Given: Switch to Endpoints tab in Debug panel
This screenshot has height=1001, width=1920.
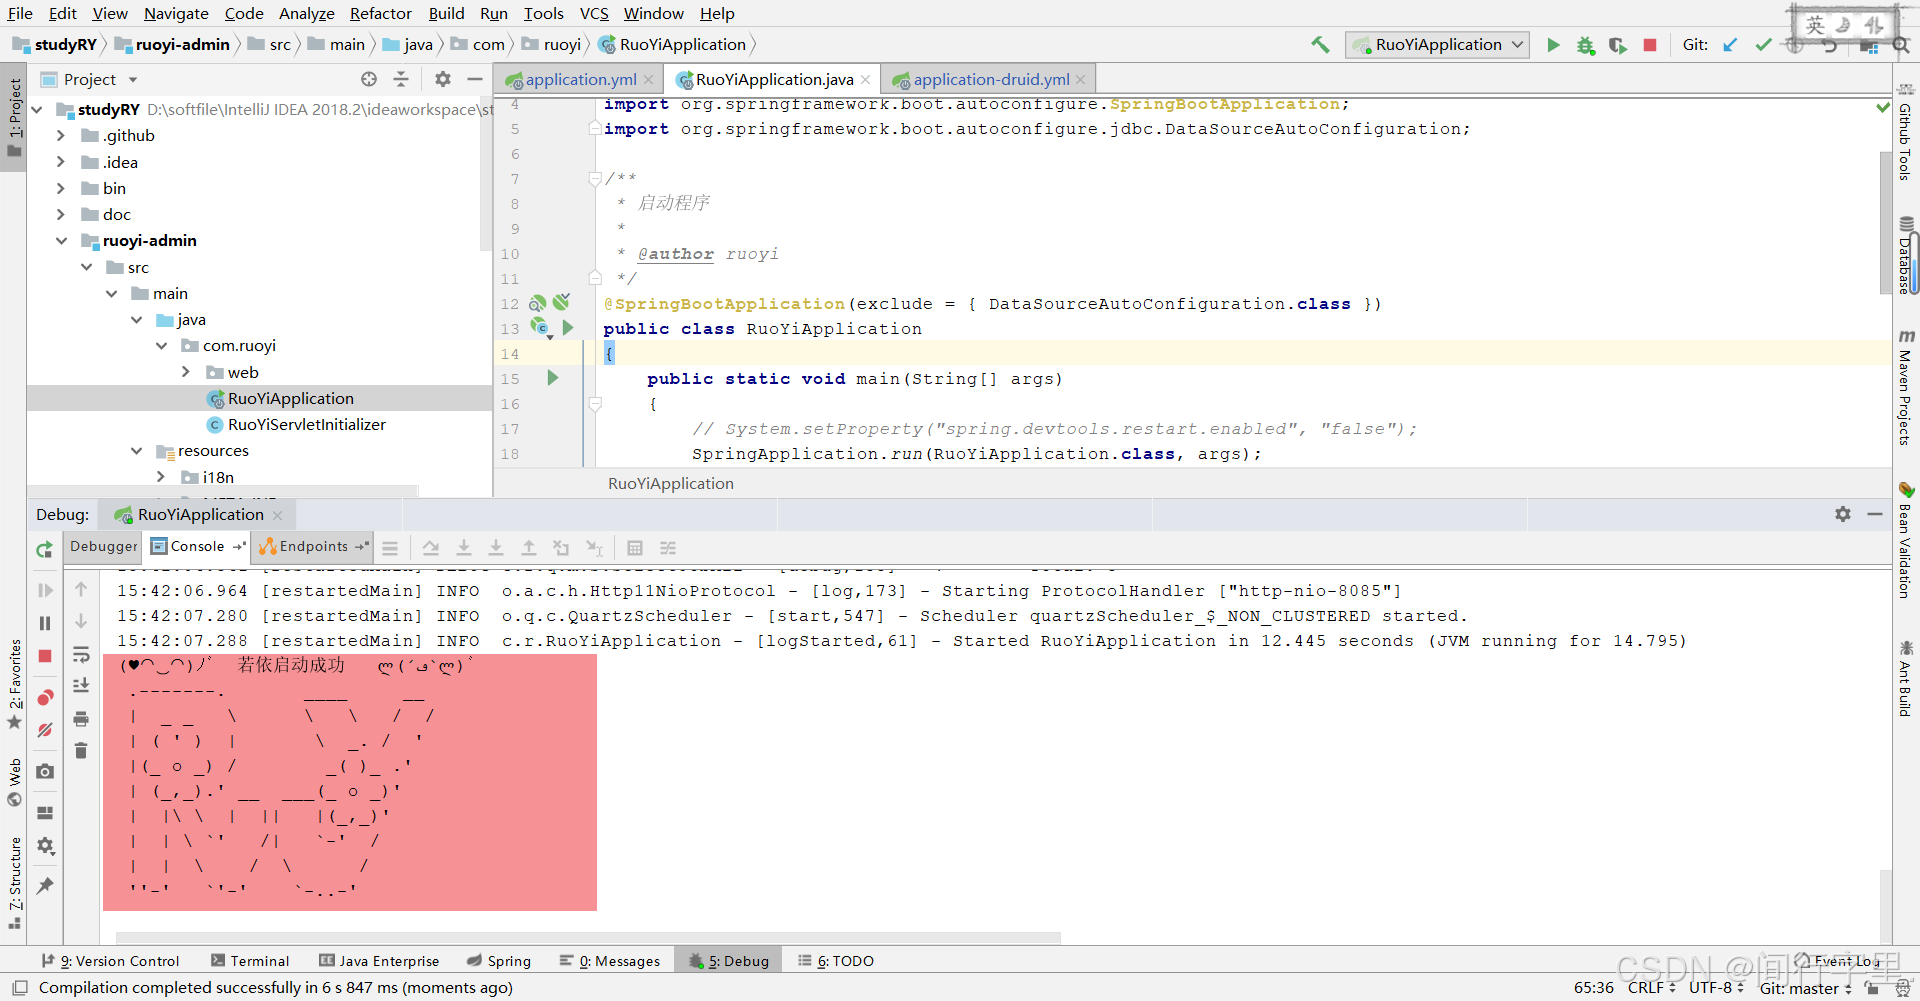Looking at the screenshot, I should 313,546.
